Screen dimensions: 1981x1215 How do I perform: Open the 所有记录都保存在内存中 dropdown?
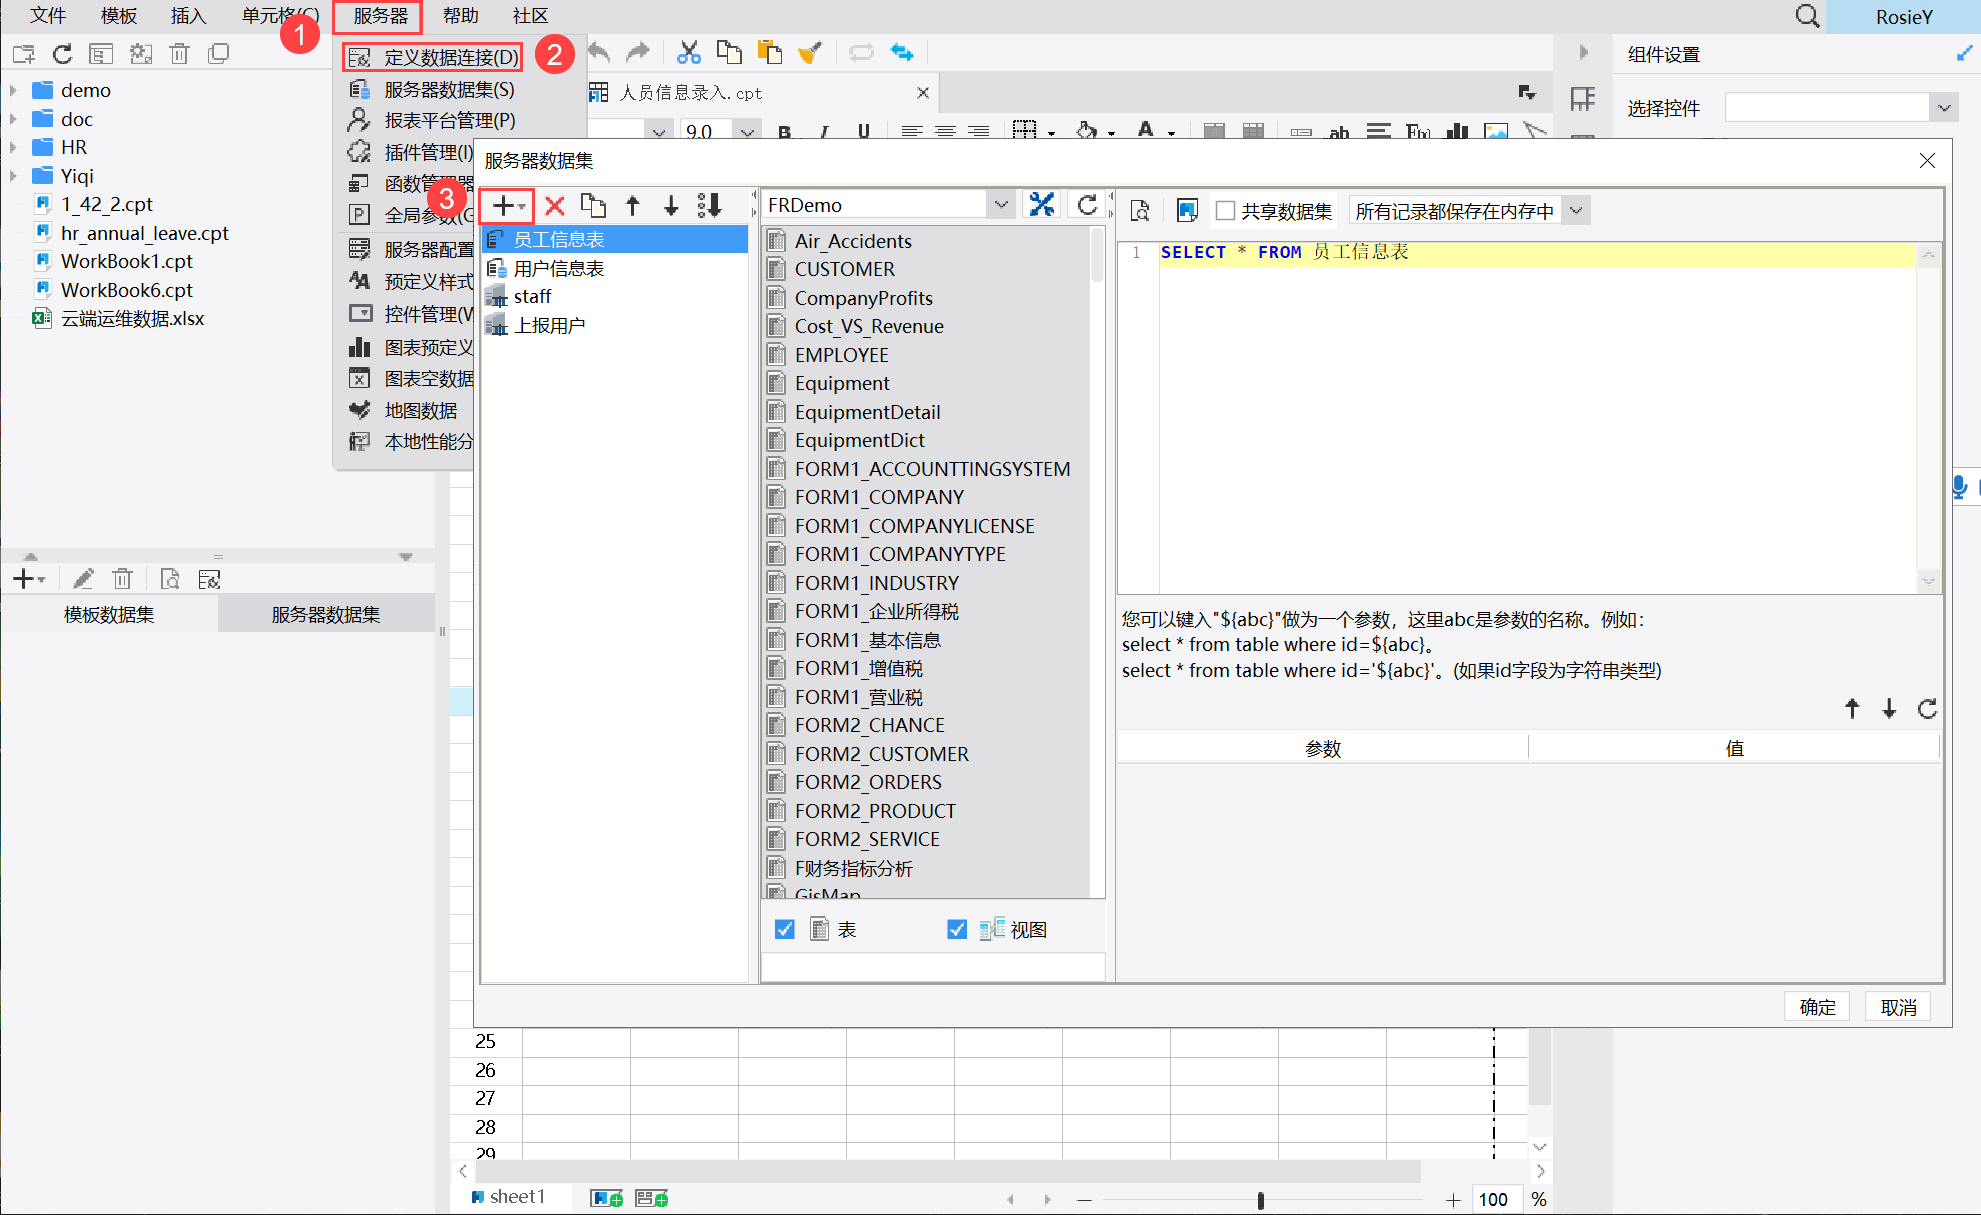point(1576,211)
